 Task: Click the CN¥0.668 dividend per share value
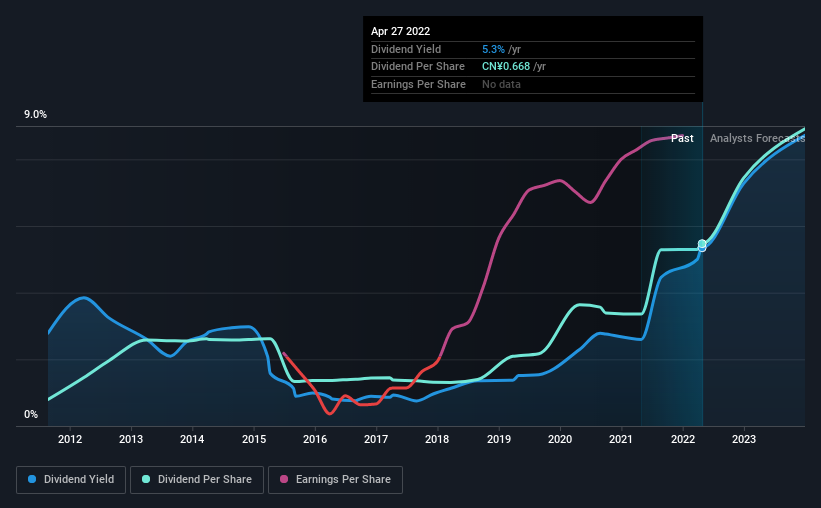(x=506, y=67)
